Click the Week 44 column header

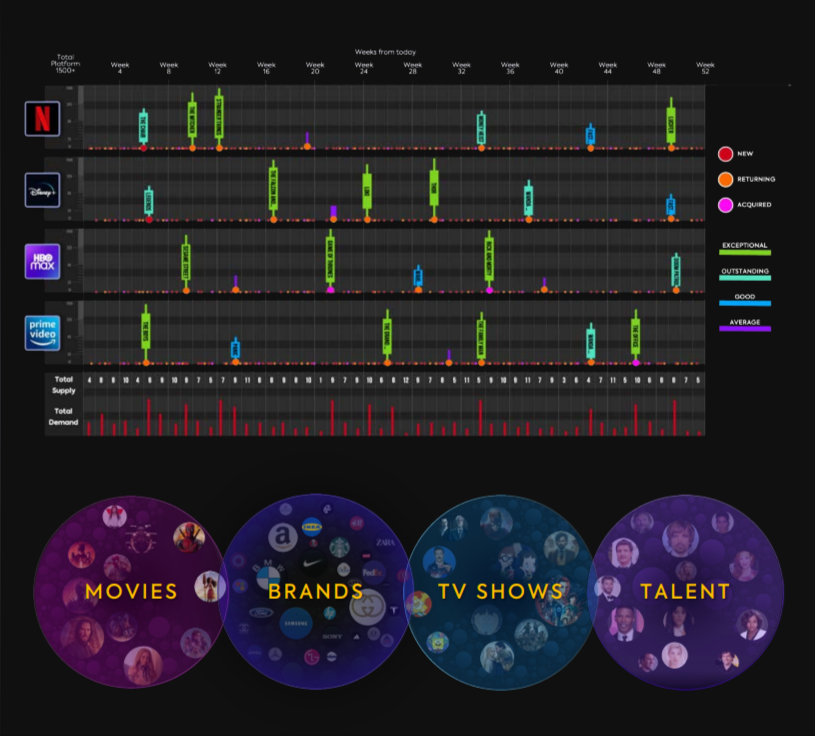point(608,68)
